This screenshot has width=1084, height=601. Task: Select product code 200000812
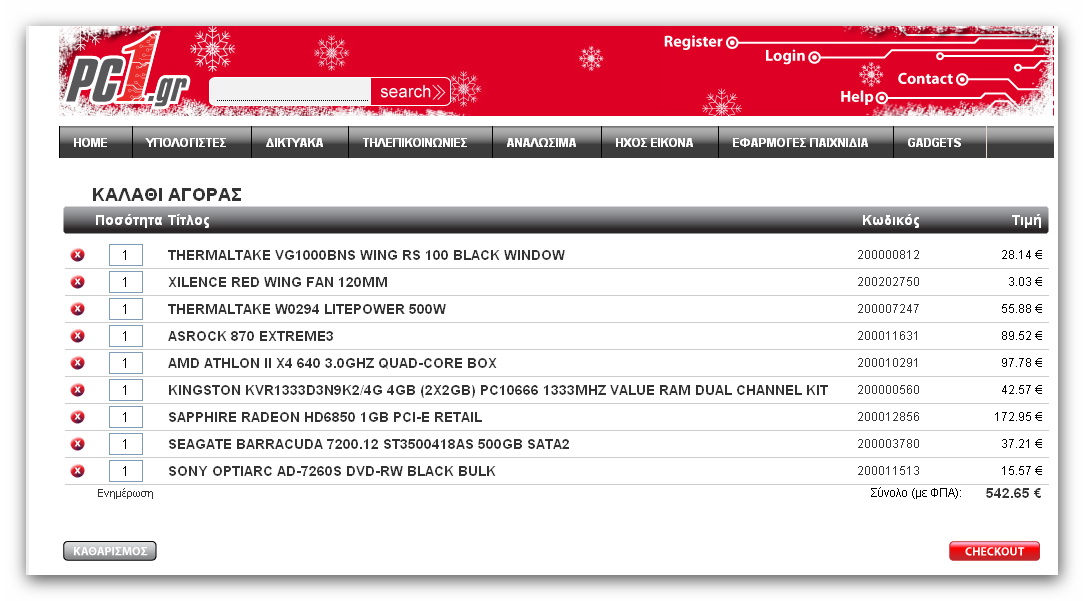click(888, 255)
